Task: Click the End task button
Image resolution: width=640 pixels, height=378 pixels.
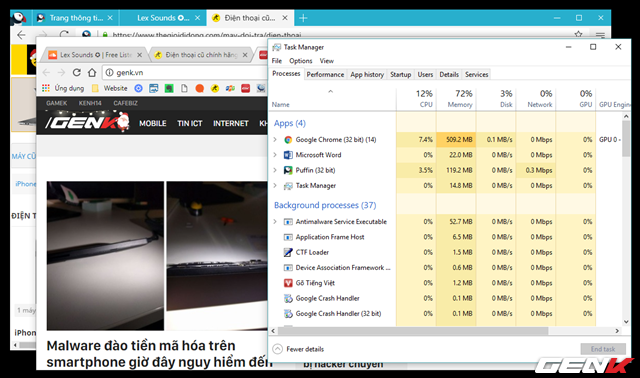Action: [x=603, y=349]
